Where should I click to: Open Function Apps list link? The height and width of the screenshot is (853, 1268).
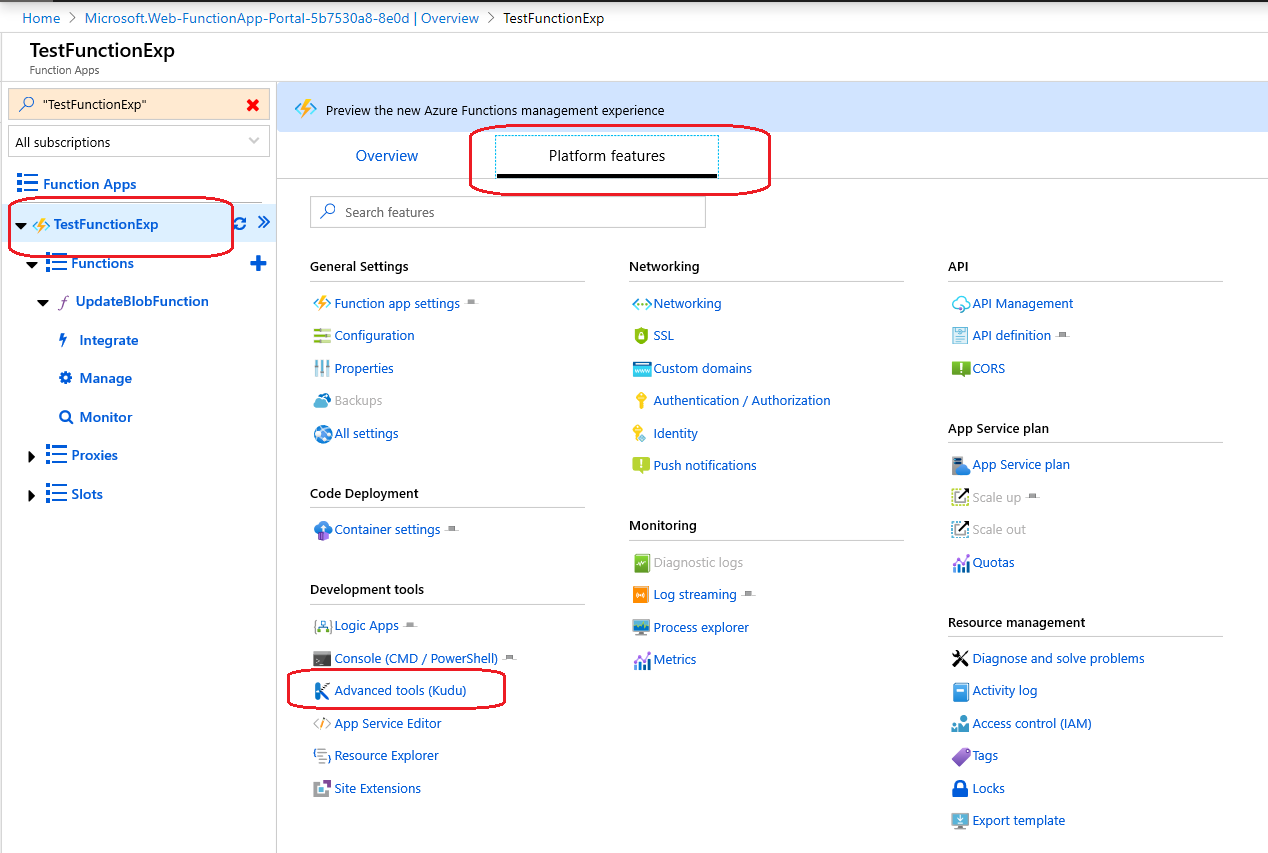click(x=90, y=184)
